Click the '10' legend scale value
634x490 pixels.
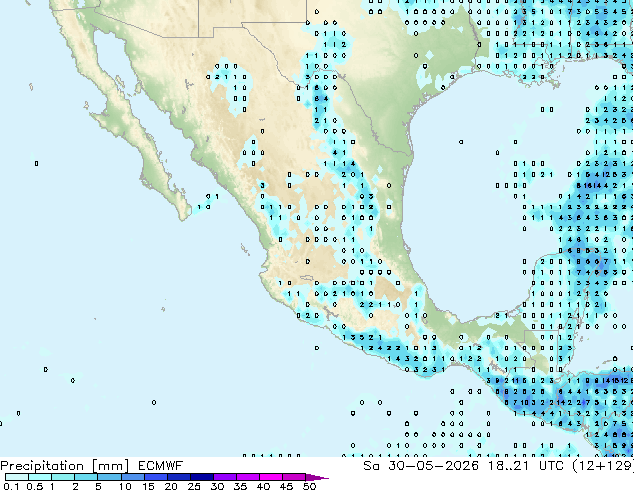coord(125,486)
